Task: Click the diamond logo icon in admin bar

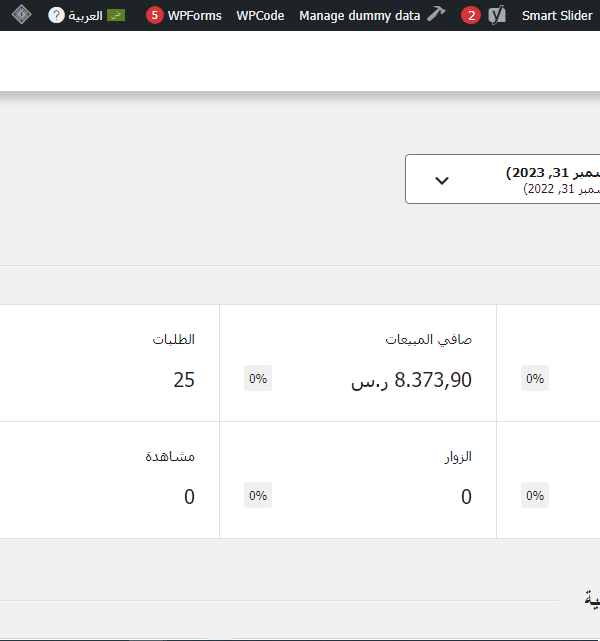Action: [x=21, y=15]
